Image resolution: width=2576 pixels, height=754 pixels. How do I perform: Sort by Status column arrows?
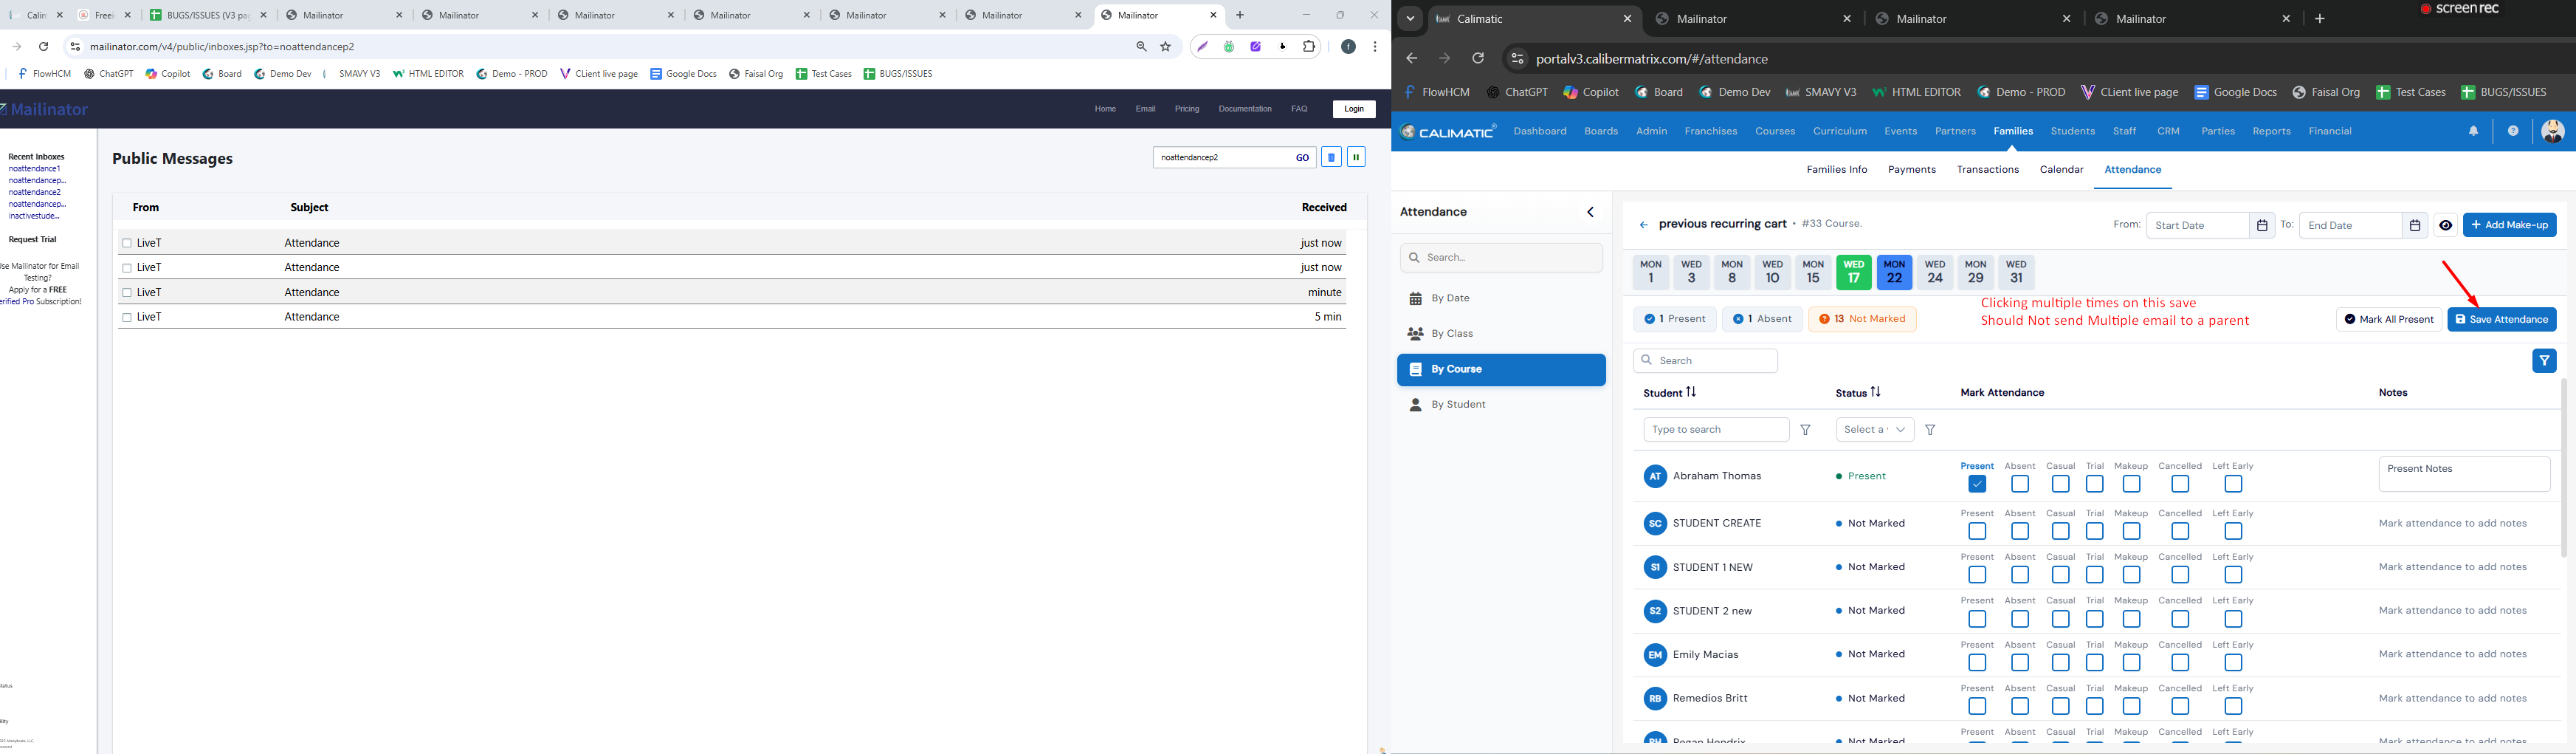(1876, 392)
